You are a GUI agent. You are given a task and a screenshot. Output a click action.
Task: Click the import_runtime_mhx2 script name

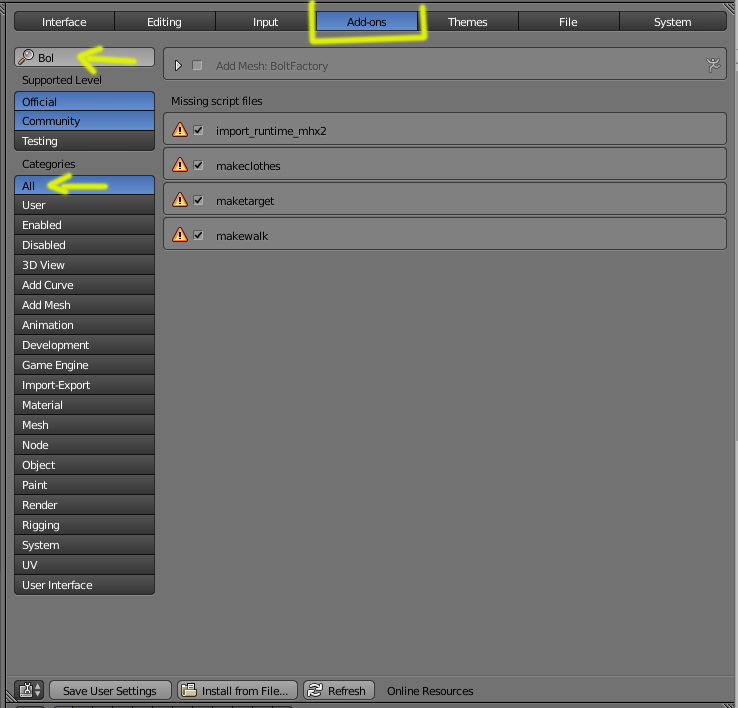[271, 131]
